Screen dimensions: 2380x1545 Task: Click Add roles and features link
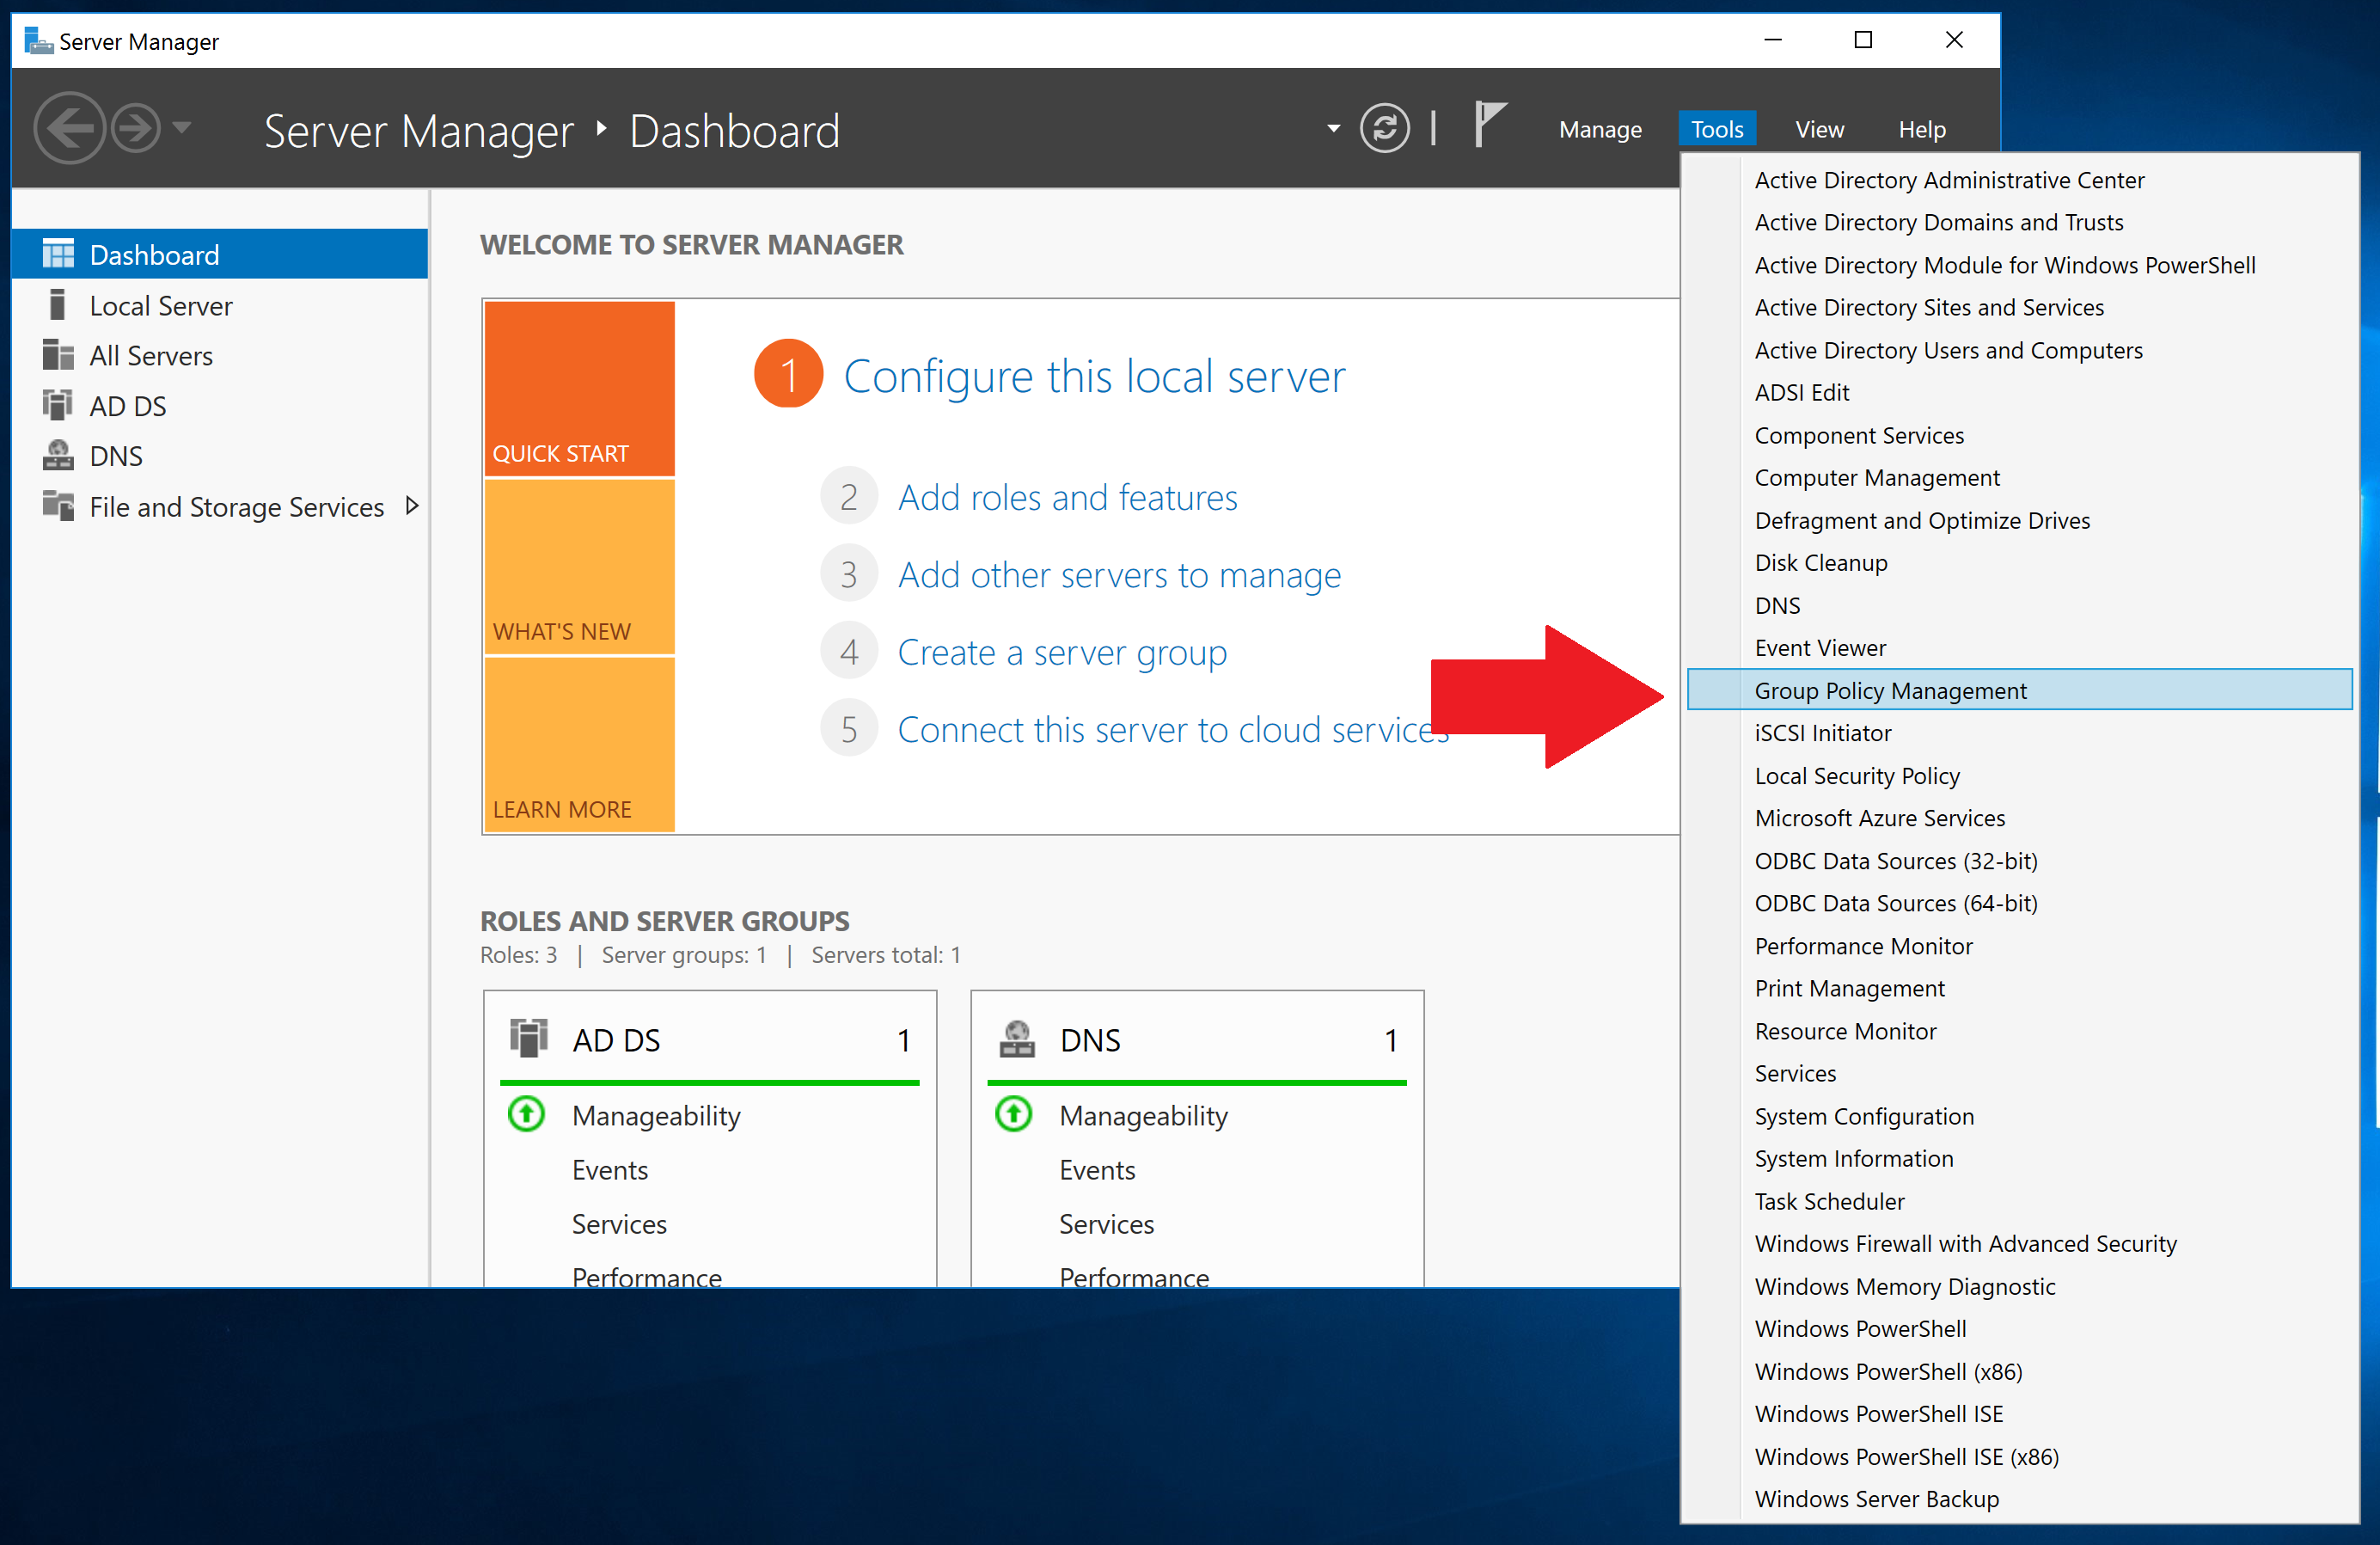coord(1067,497)
